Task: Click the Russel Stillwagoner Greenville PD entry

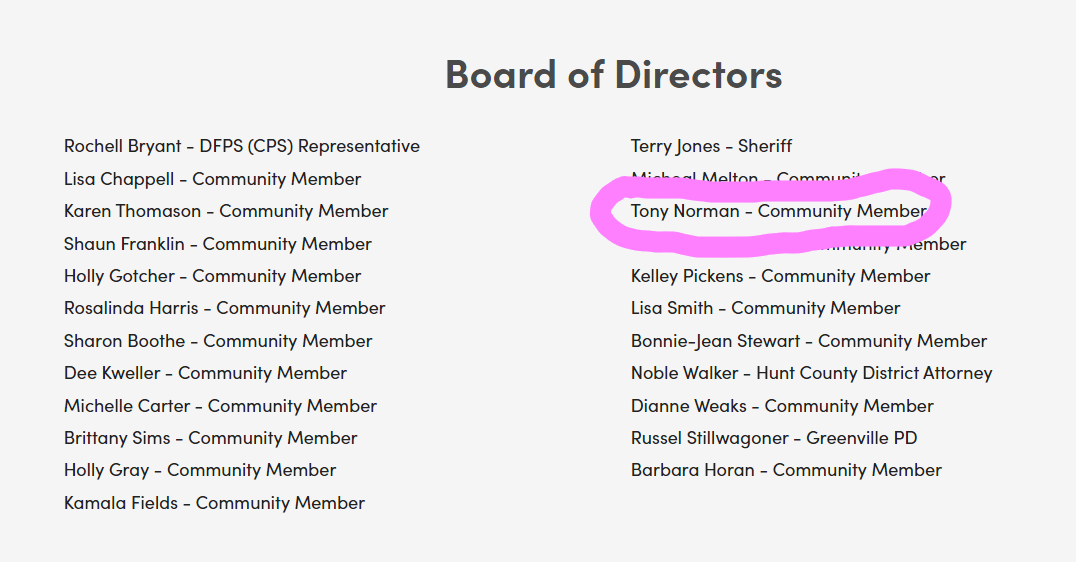Action: 773,438
